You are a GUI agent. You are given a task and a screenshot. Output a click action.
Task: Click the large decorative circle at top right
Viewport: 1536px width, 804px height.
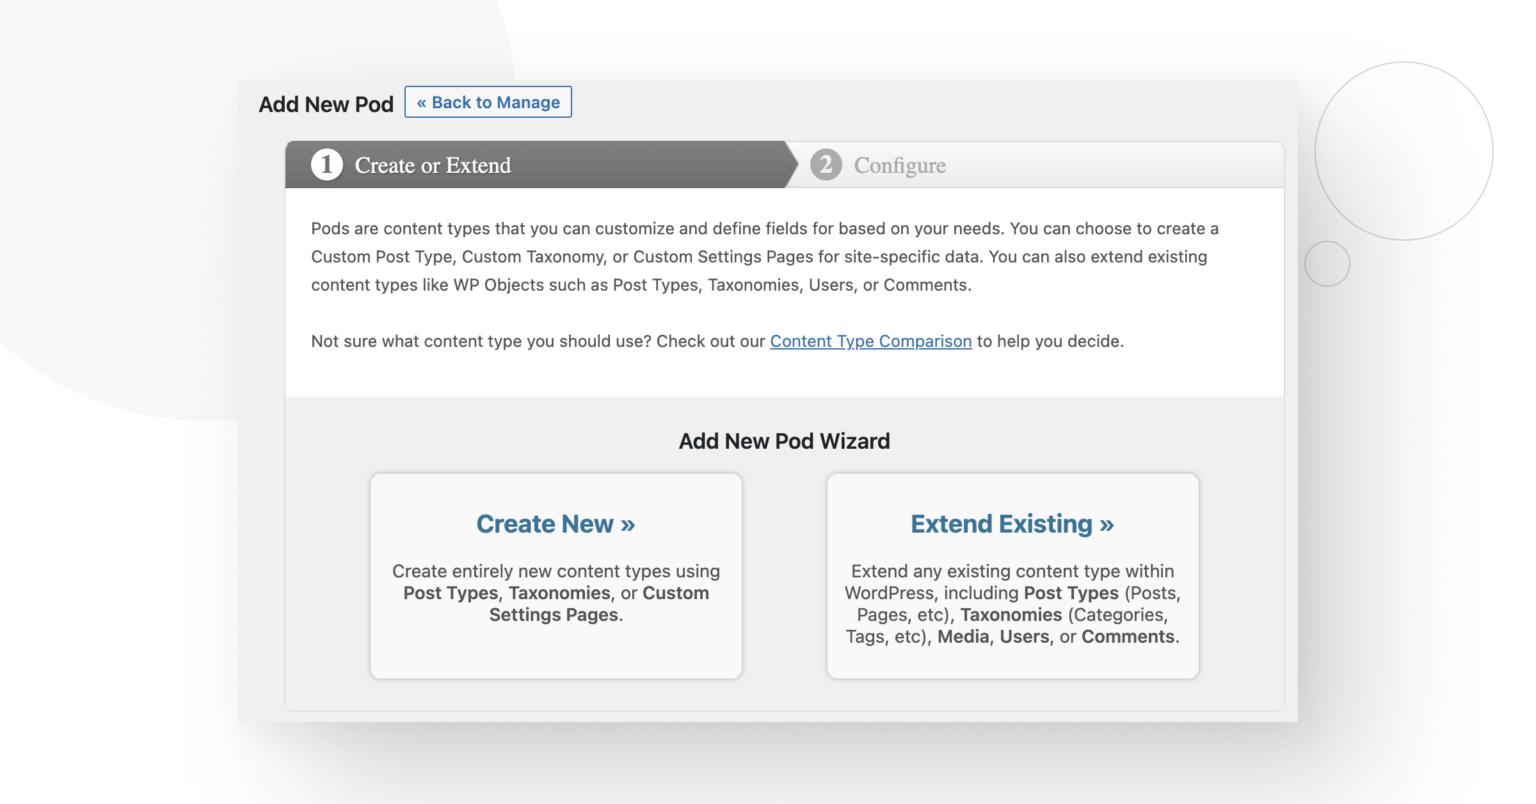[x=1403, y=151]
